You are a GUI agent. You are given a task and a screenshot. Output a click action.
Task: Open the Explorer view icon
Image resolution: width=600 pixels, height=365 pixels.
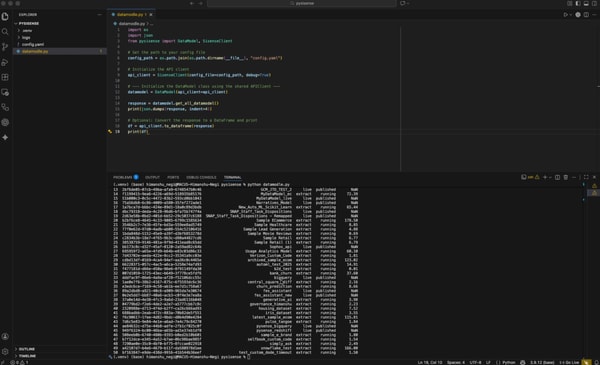tap(5, 16)
